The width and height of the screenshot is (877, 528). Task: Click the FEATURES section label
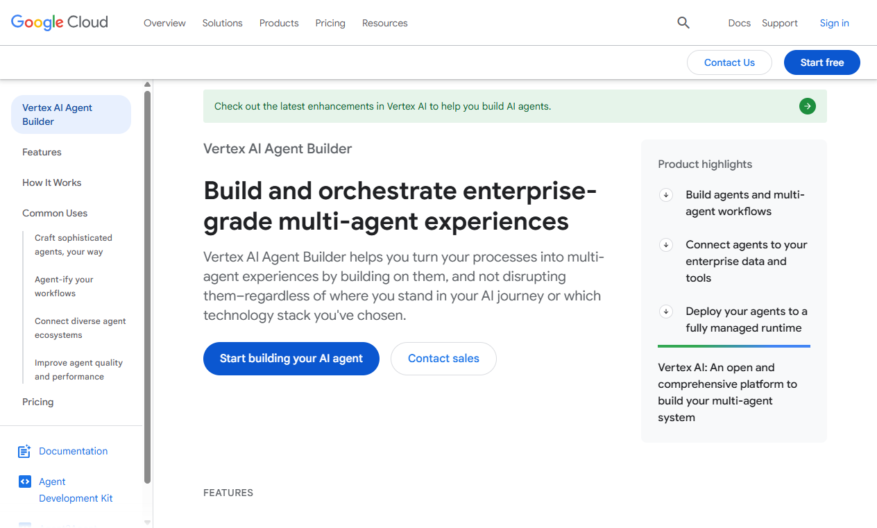coord(228,493)
